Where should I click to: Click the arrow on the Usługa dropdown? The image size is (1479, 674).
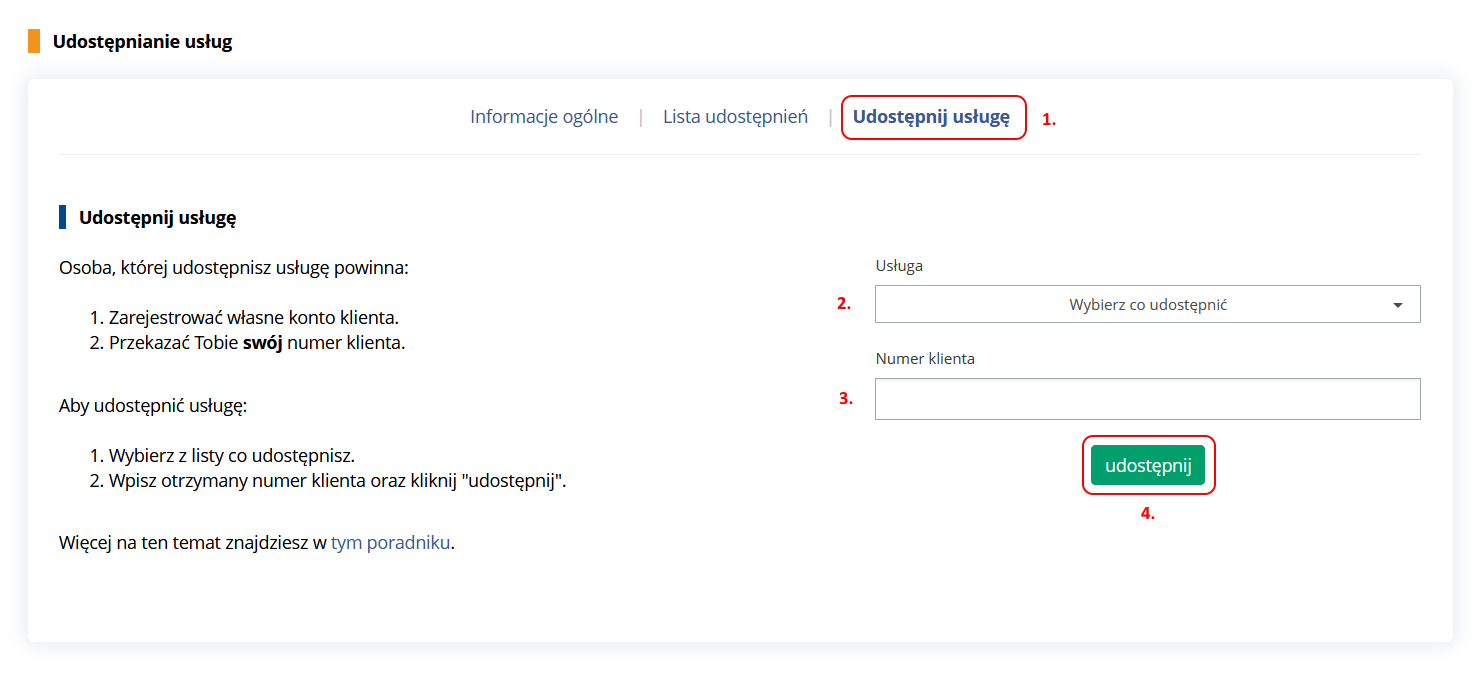point(1398,305)
